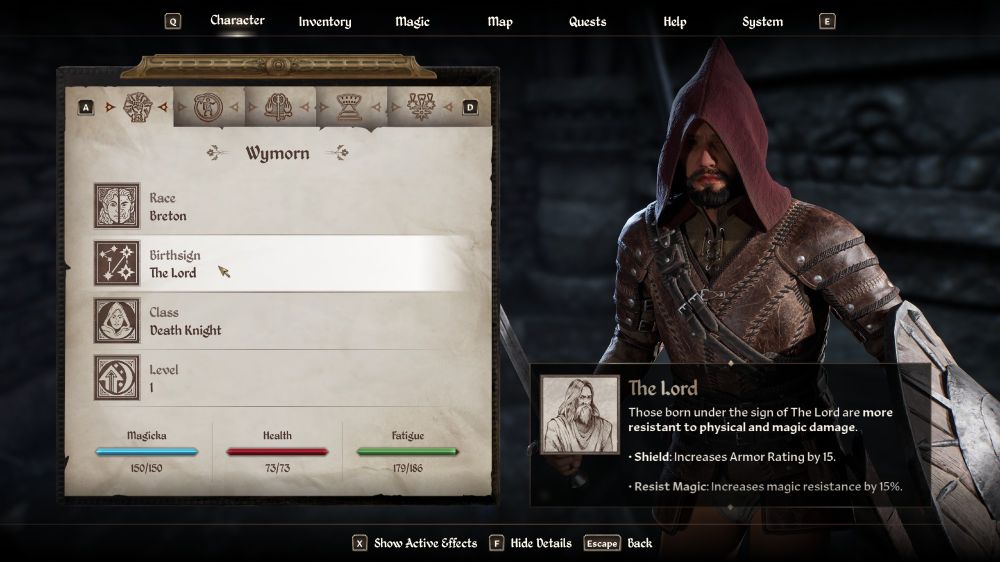Viewport: 1000px width, 562px height.
Task: Click the red Health bar
Action: pos(277,451)
